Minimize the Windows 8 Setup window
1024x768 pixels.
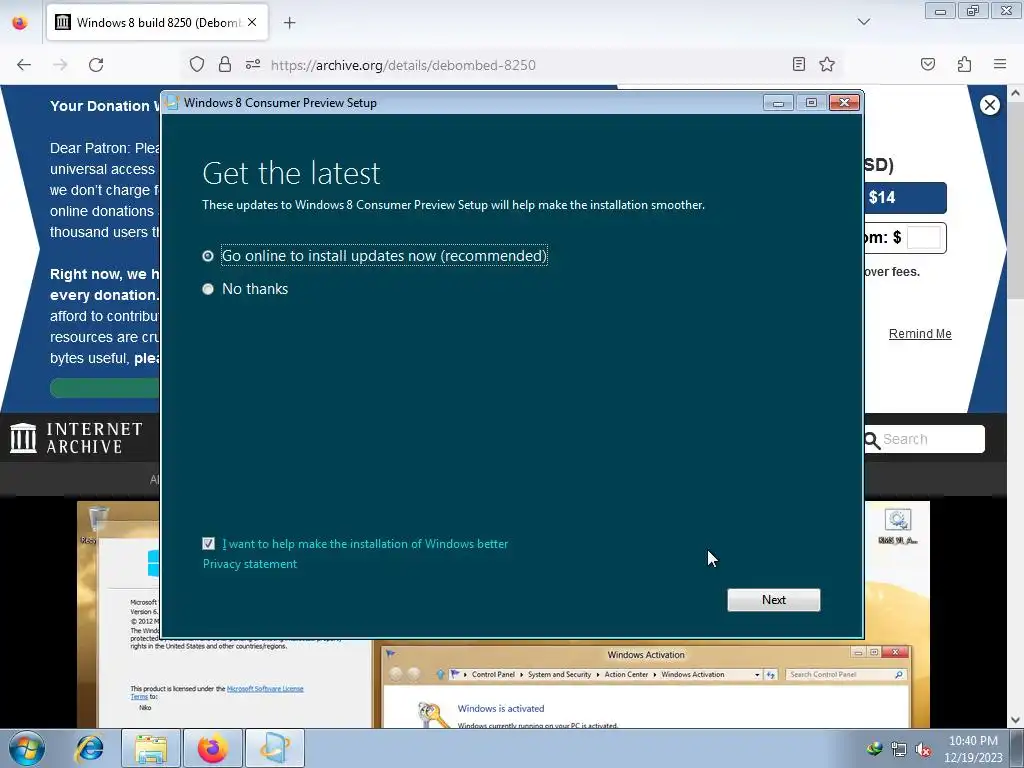[x=778, y=103]
